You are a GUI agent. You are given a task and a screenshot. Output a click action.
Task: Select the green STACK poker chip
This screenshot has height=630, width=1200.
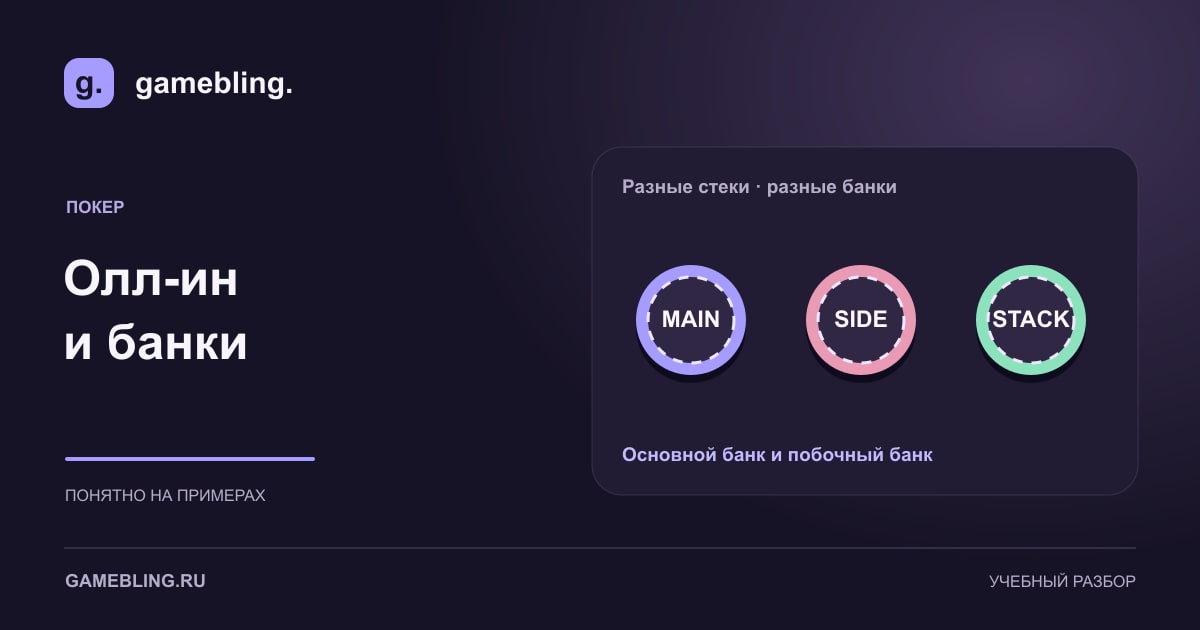click(1031, 320)
